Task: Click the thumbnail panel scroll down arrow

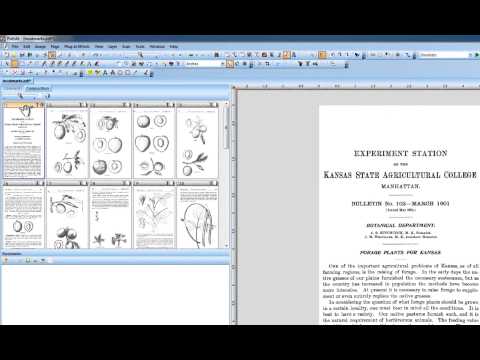Action: click(226, 245)
